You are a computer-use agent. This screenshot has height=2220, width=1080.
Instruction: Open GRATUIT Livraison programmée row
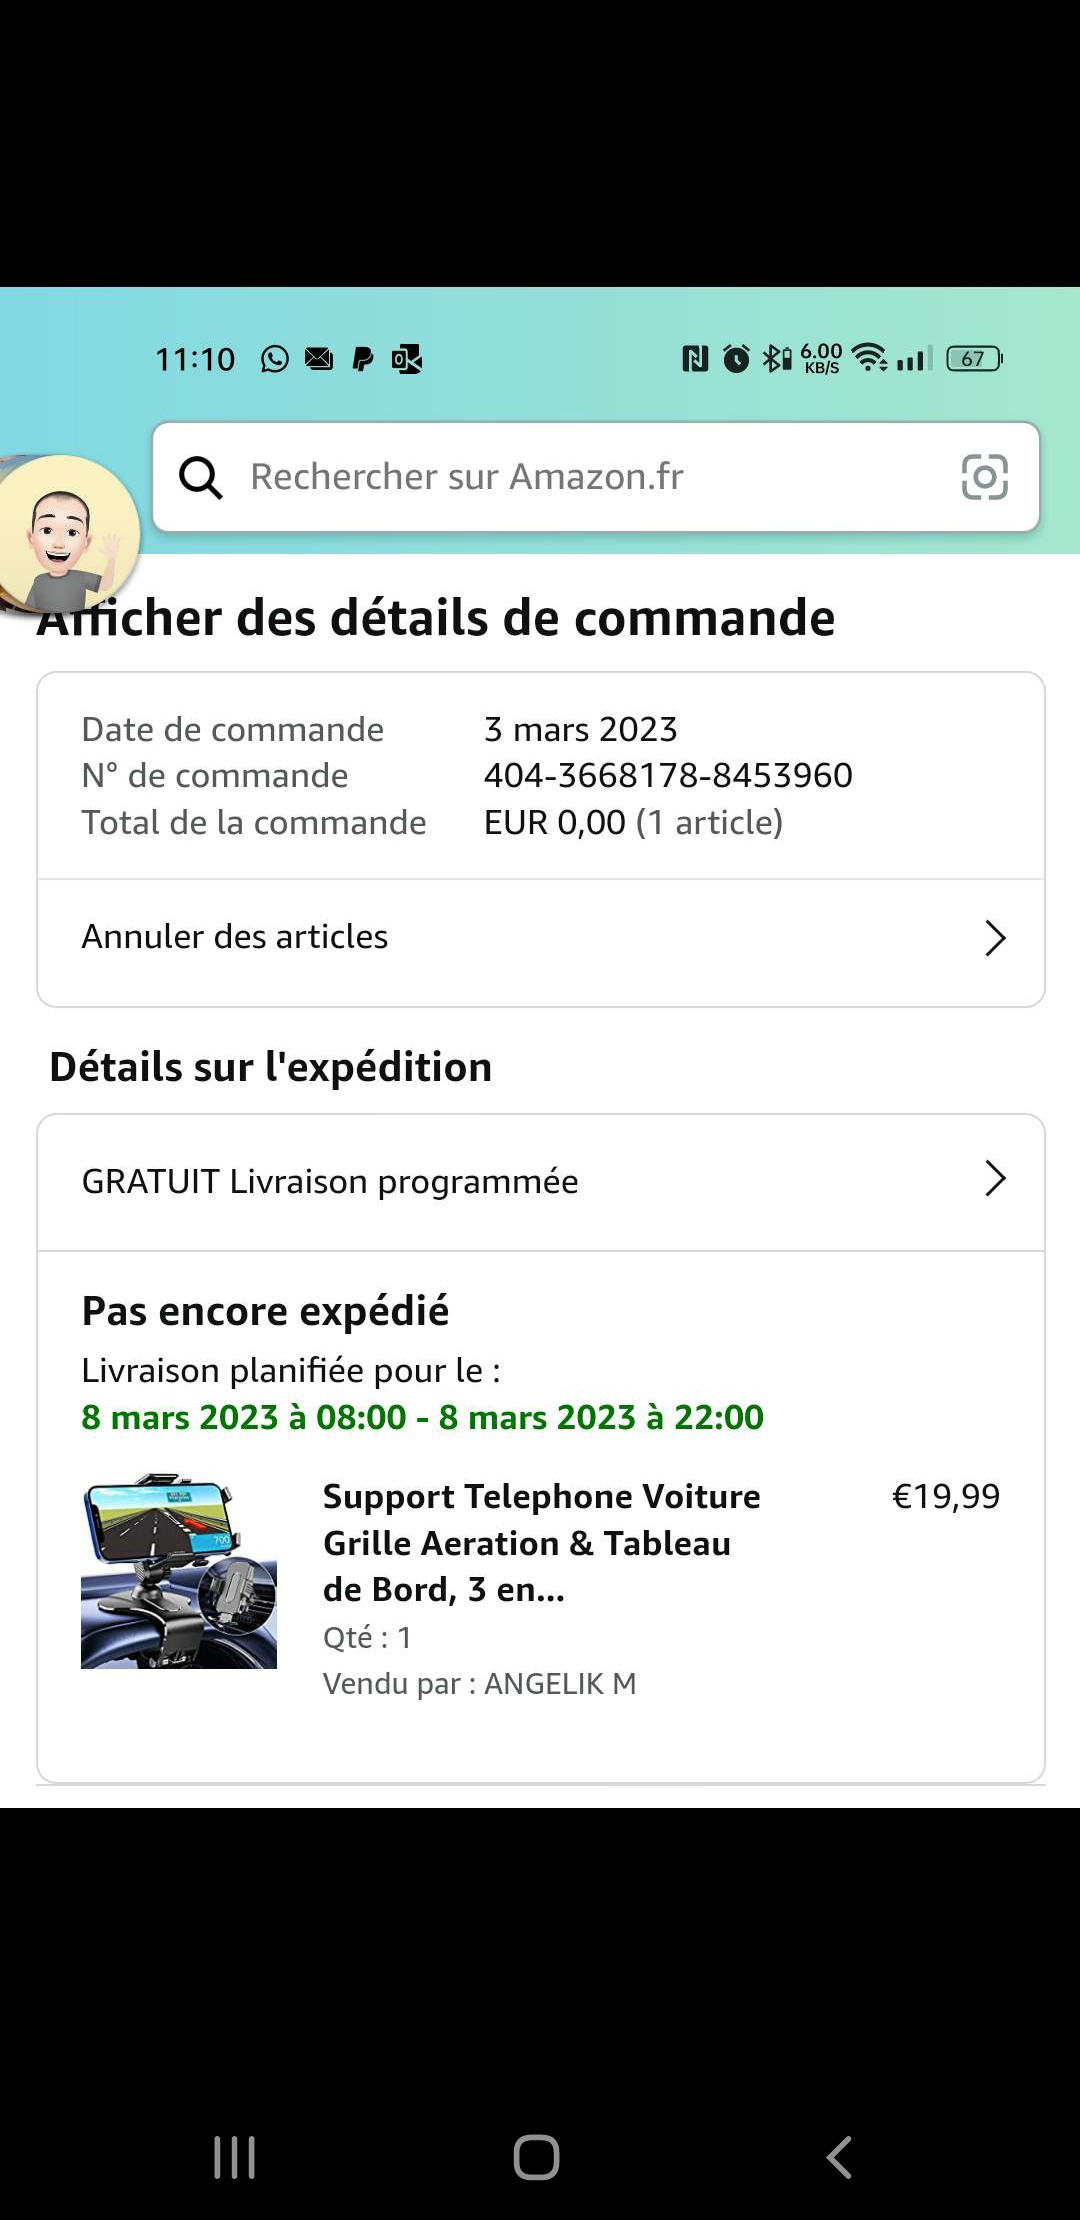541,1183
